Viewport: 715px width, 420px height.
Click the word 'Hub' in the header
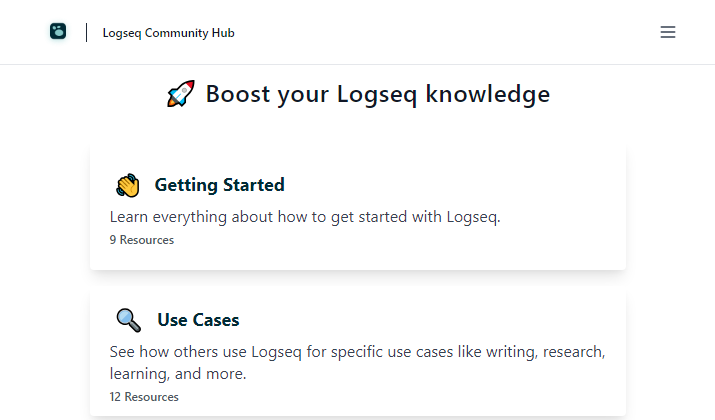[223, 33]
